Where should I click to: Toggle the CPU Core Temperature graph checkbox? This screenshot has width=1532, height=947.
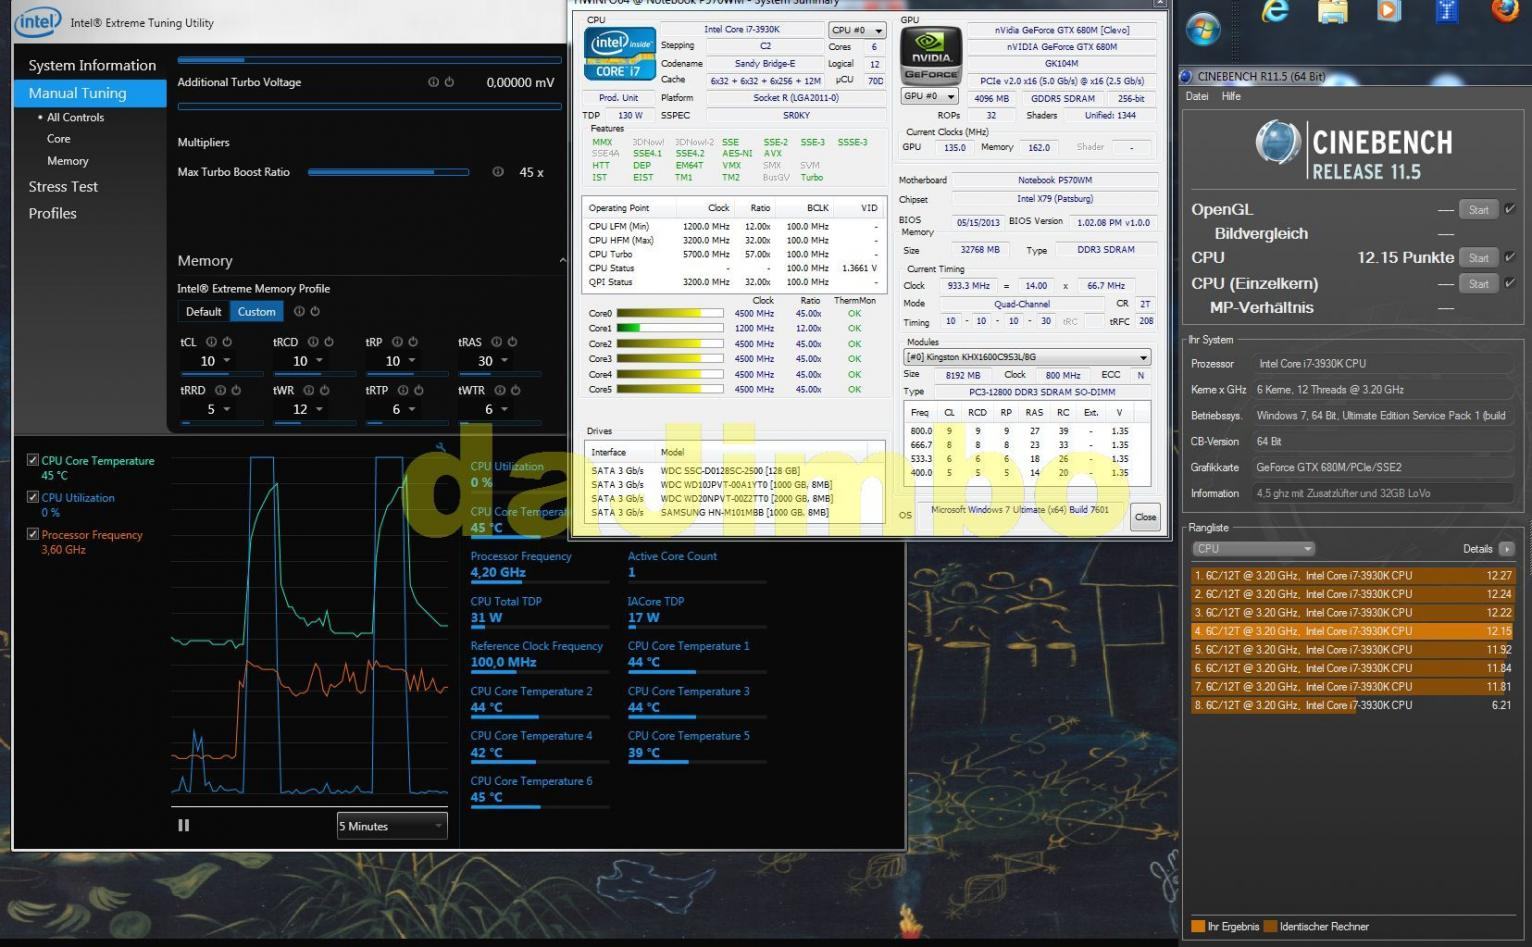(33, 460)
